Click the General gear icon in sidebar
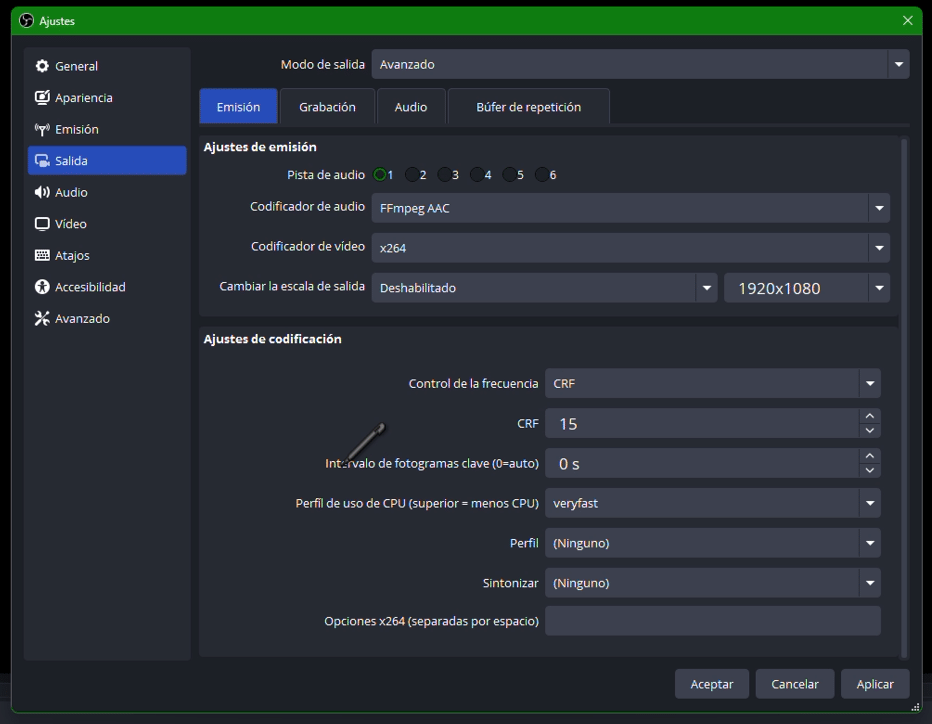The height and width of the screenshot is (724, 932). tap(42, 66)
